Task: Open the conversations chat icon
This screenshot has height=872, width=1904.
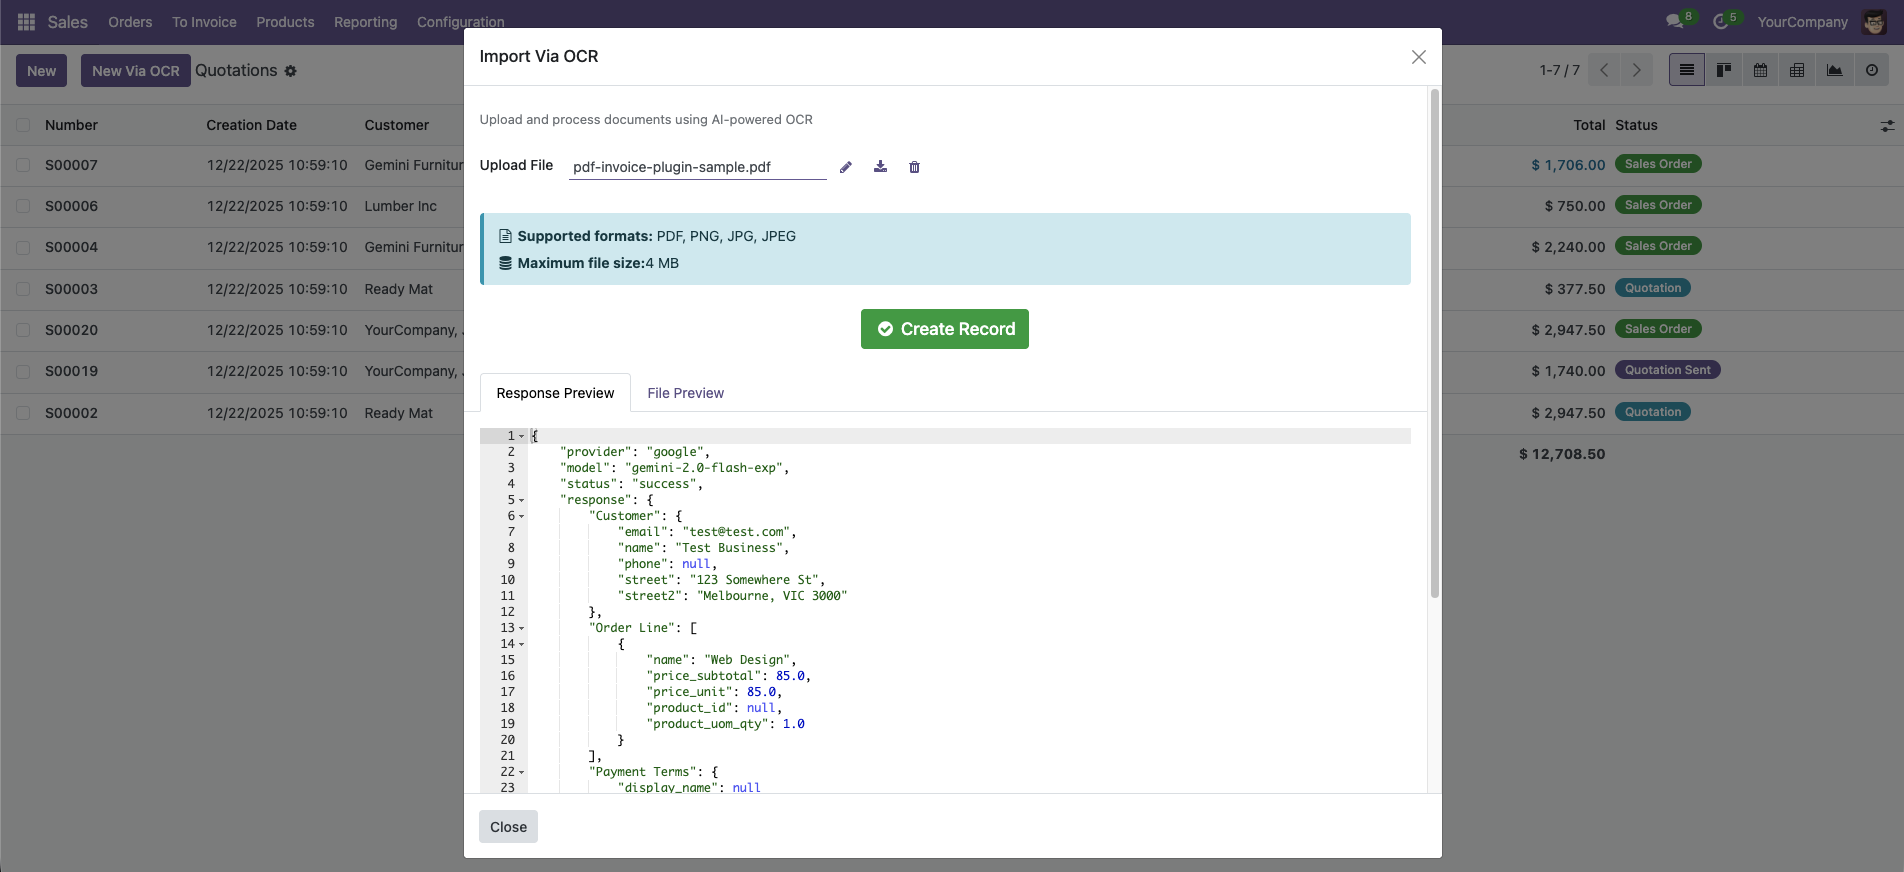Action: pos(1675,21)
